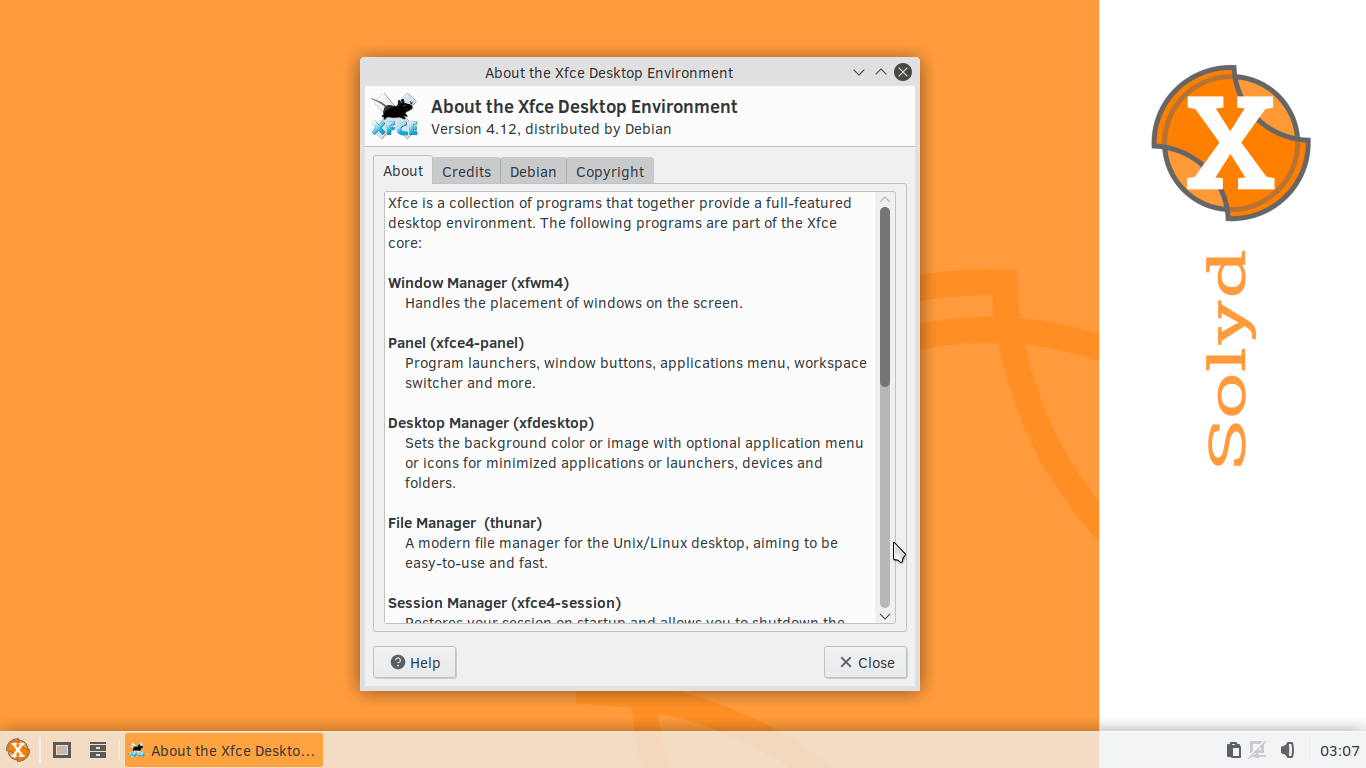Click the "Desktop Manager (xfdesktop)" heading
Screen dimensions: 1366x768
491,423
